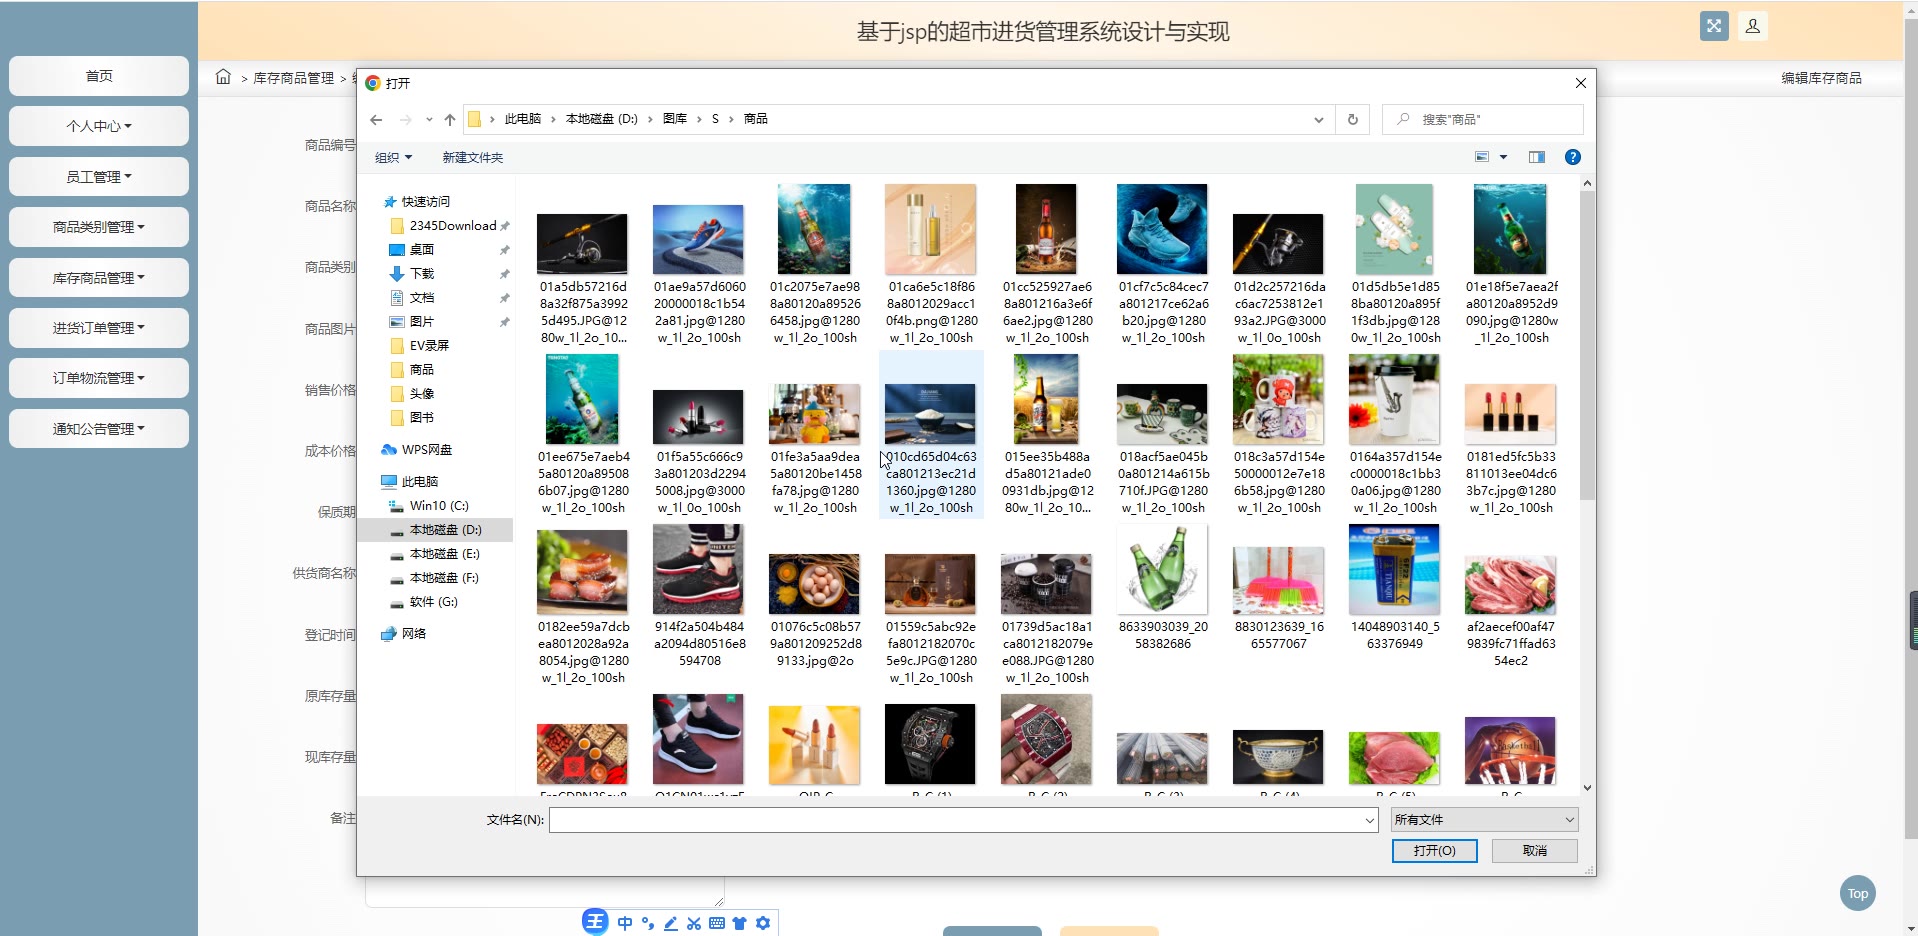1918x936 pixels.
Task: Select the 本地磁盘 (E:) drive in tree
Action: pos(444,554)
